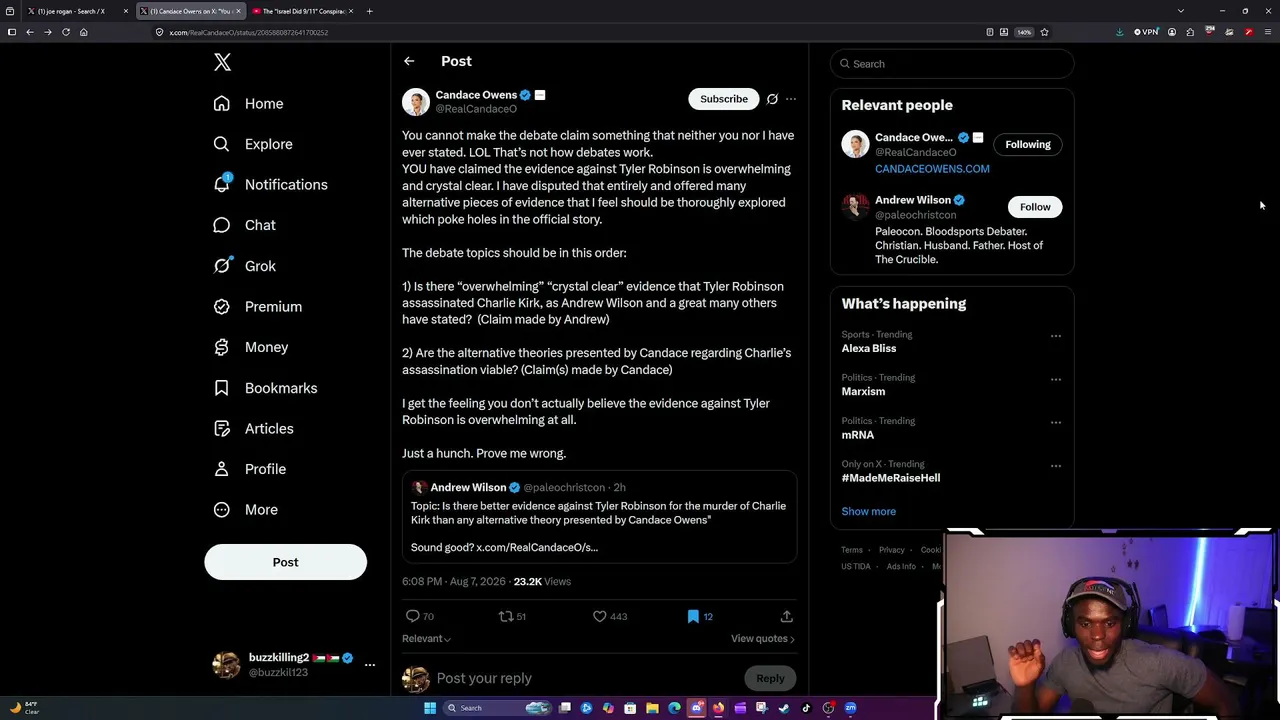
Task: Click the Subscribe button
Action: tap(724, 99)
